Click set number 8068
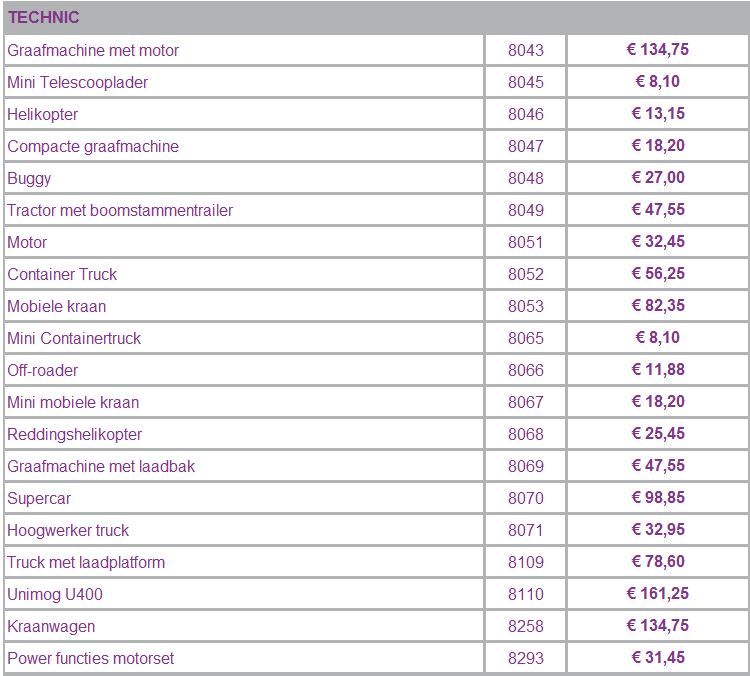This screenshot has height=676, width=750. (x=526, y=435)
